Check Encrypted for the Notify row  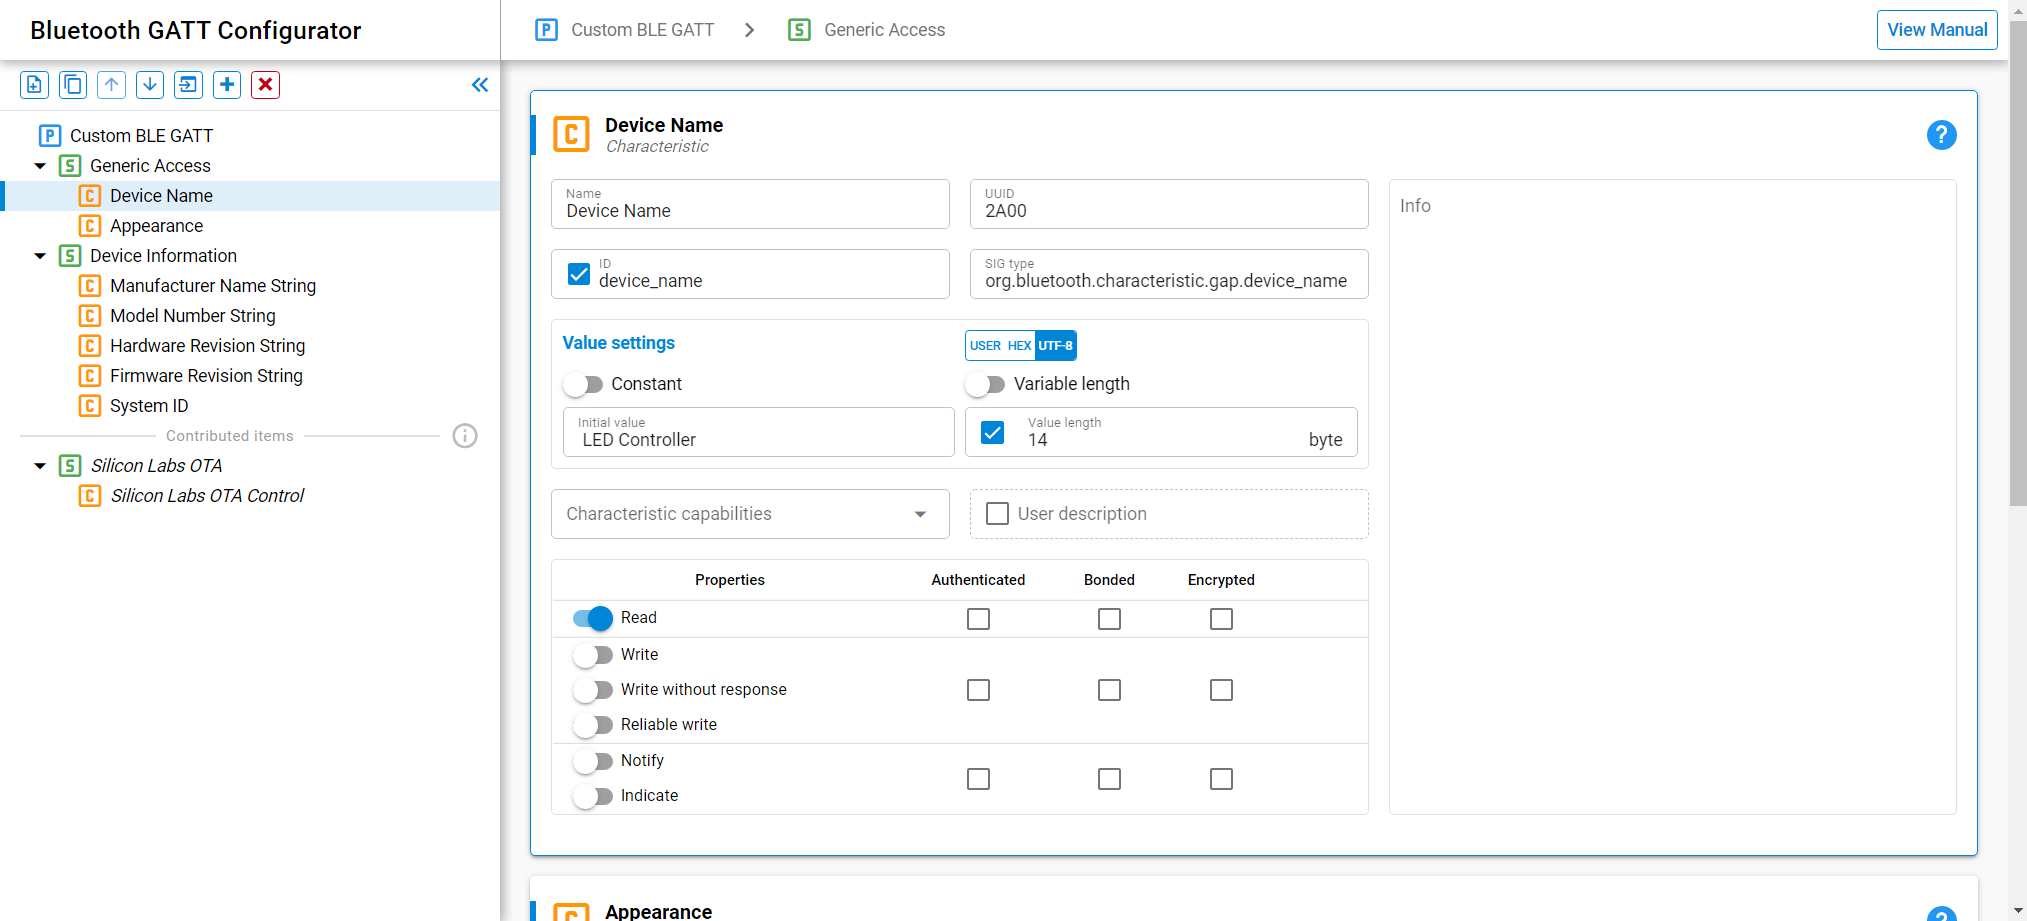coord(1221,778)
